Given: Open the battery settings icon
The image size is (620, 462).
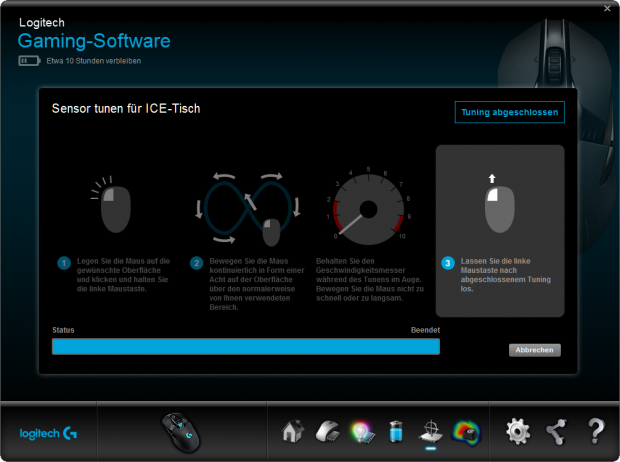Looking at the screenshot, I should (396, 431).
